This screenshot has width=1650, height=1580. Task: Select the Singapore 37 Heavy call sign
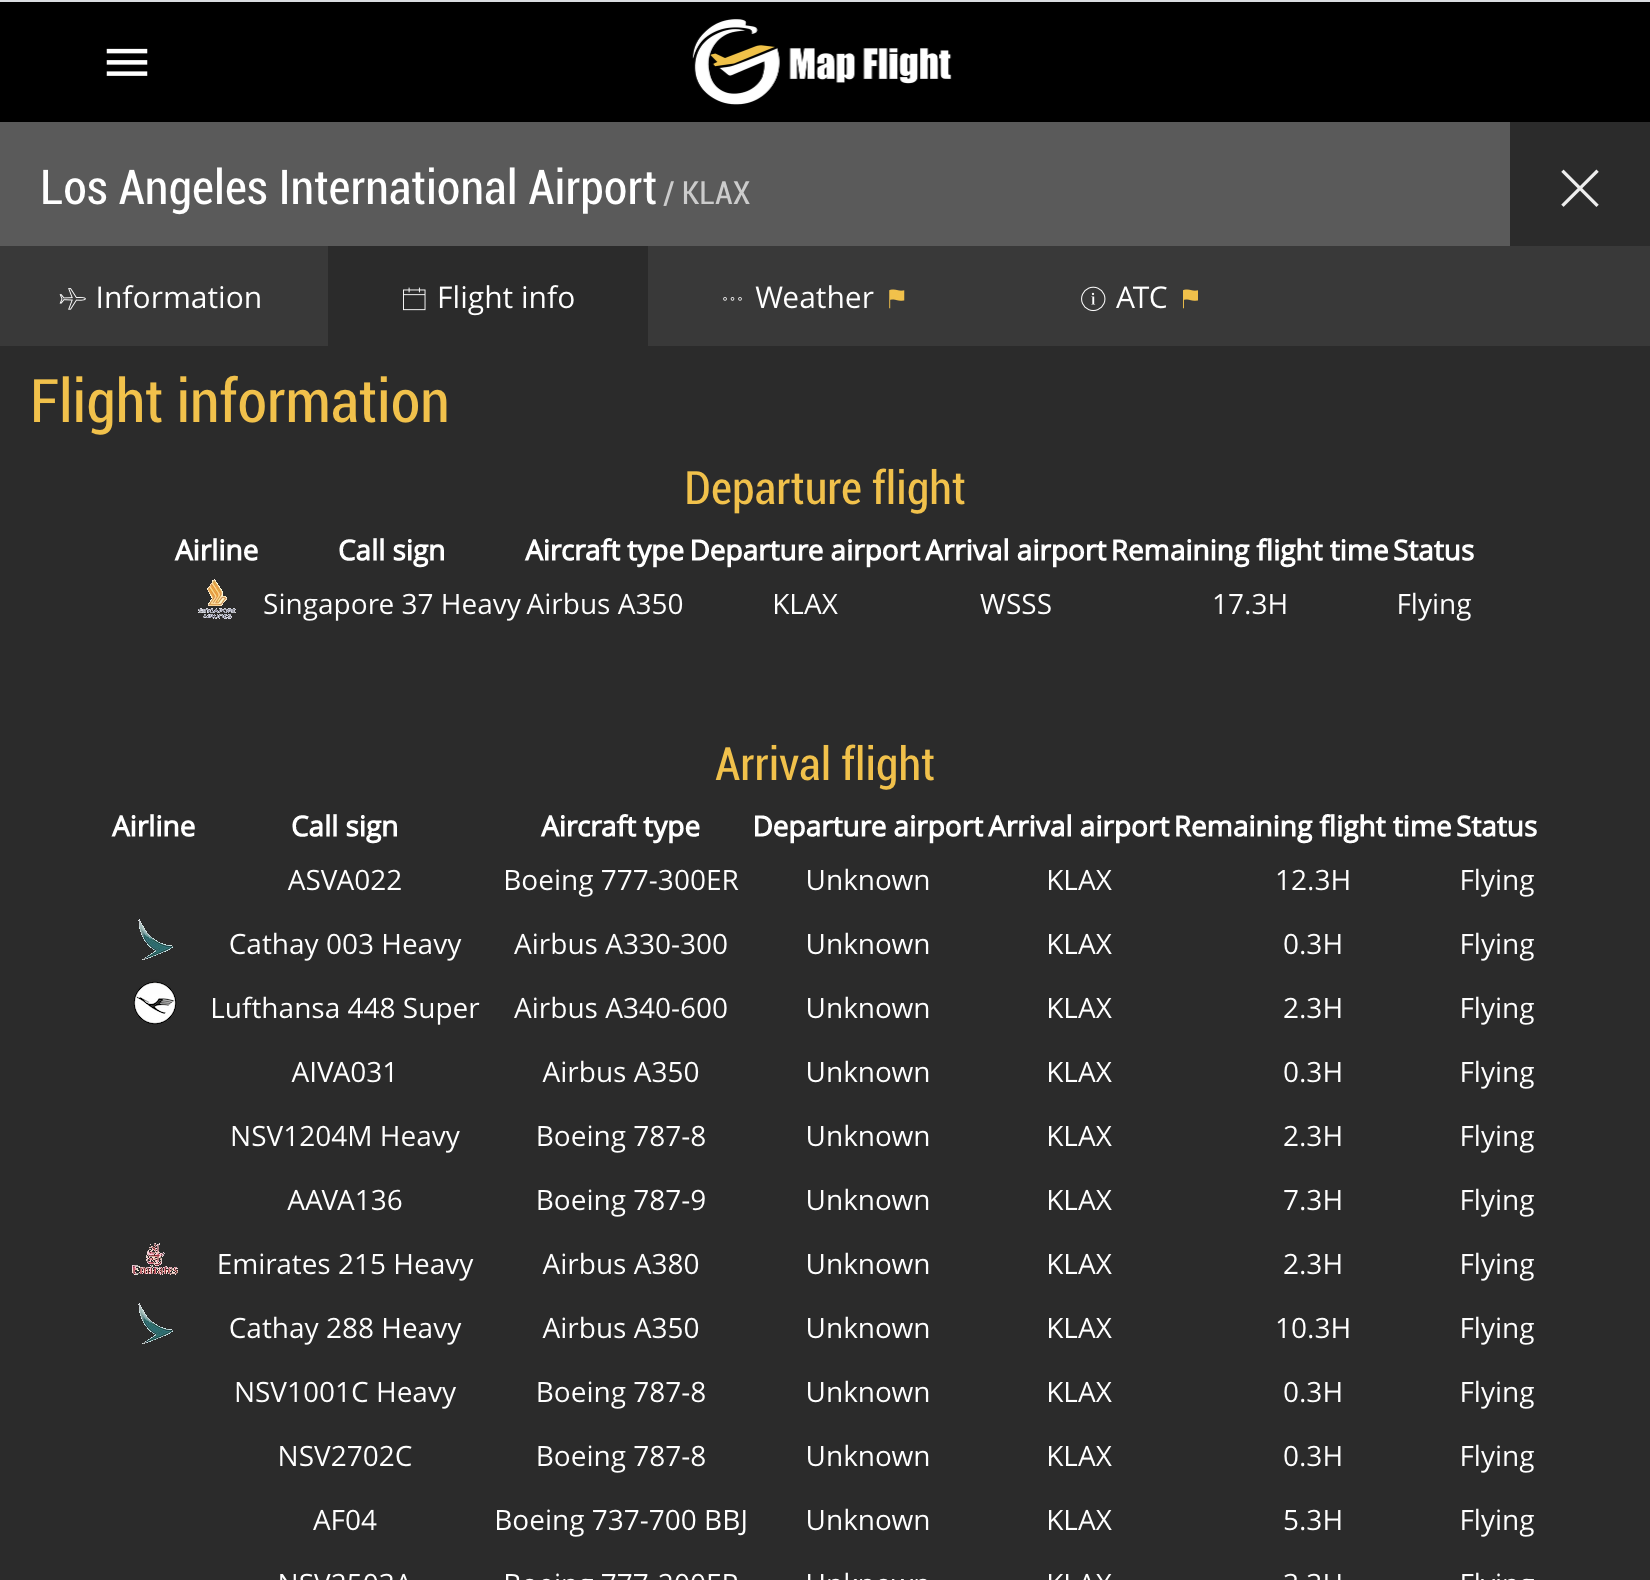pyautogui.click(x=391, y=604)
